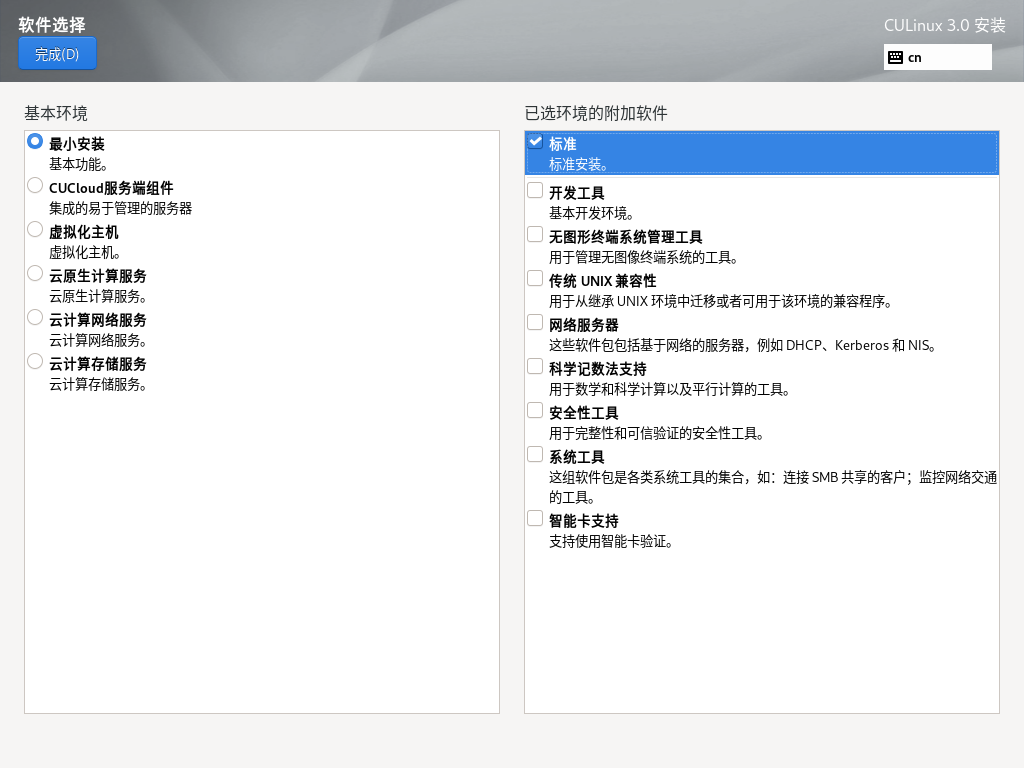Check the 网络服务器 checkbox

[535, 322]
